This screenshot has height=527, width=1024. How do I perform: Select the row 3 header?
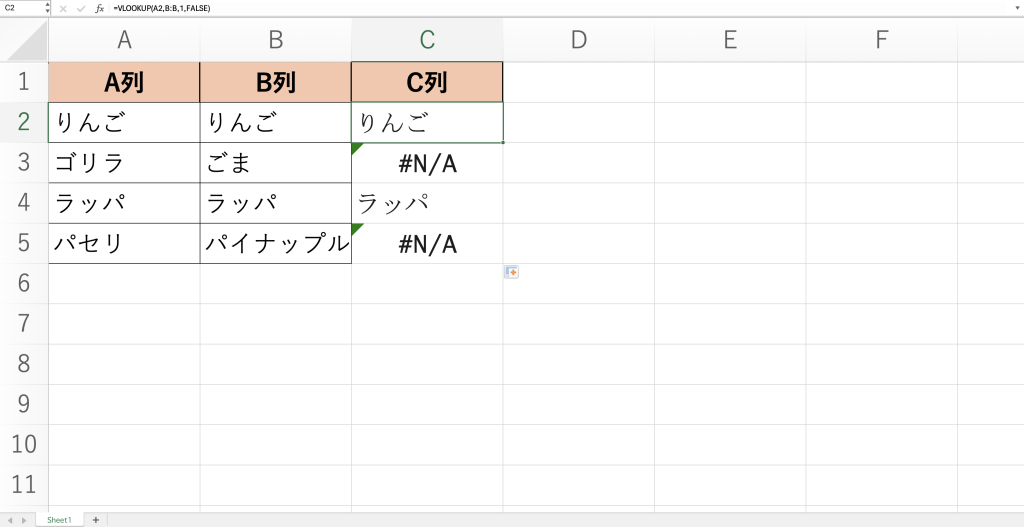[x=24, y=163]
